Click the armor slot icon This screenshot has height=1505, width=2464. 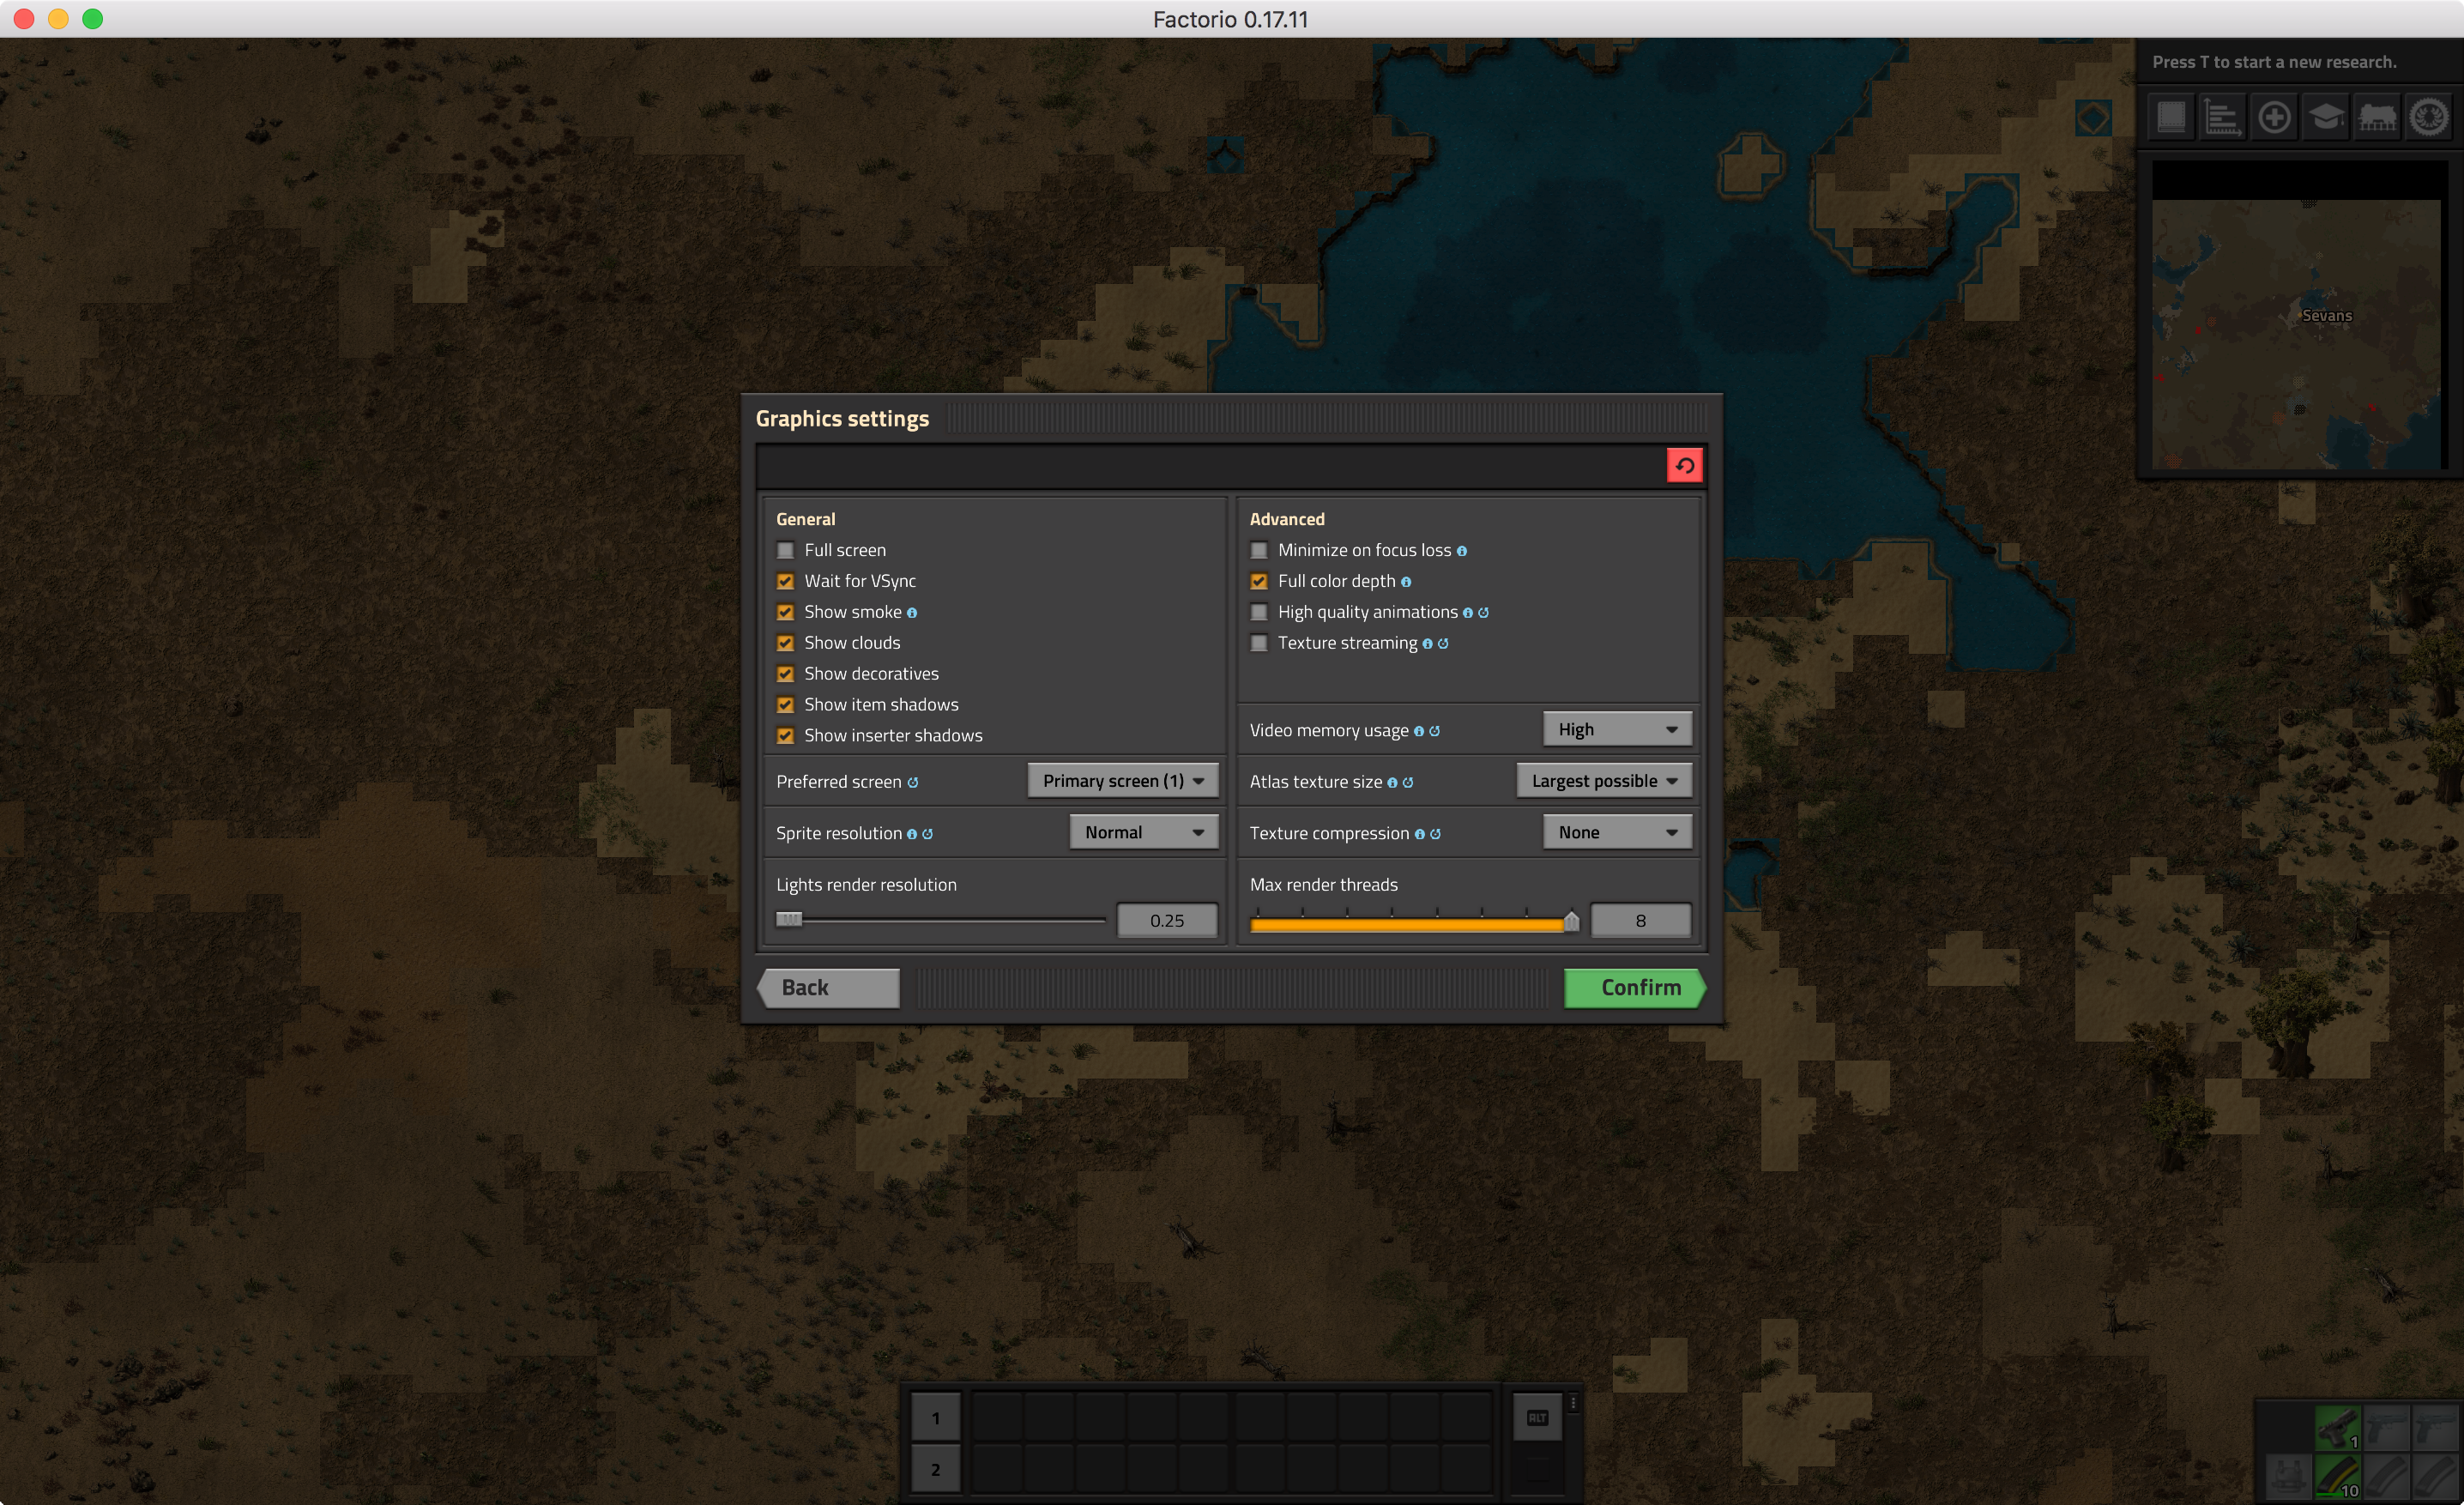(x=2287, y=1476)
